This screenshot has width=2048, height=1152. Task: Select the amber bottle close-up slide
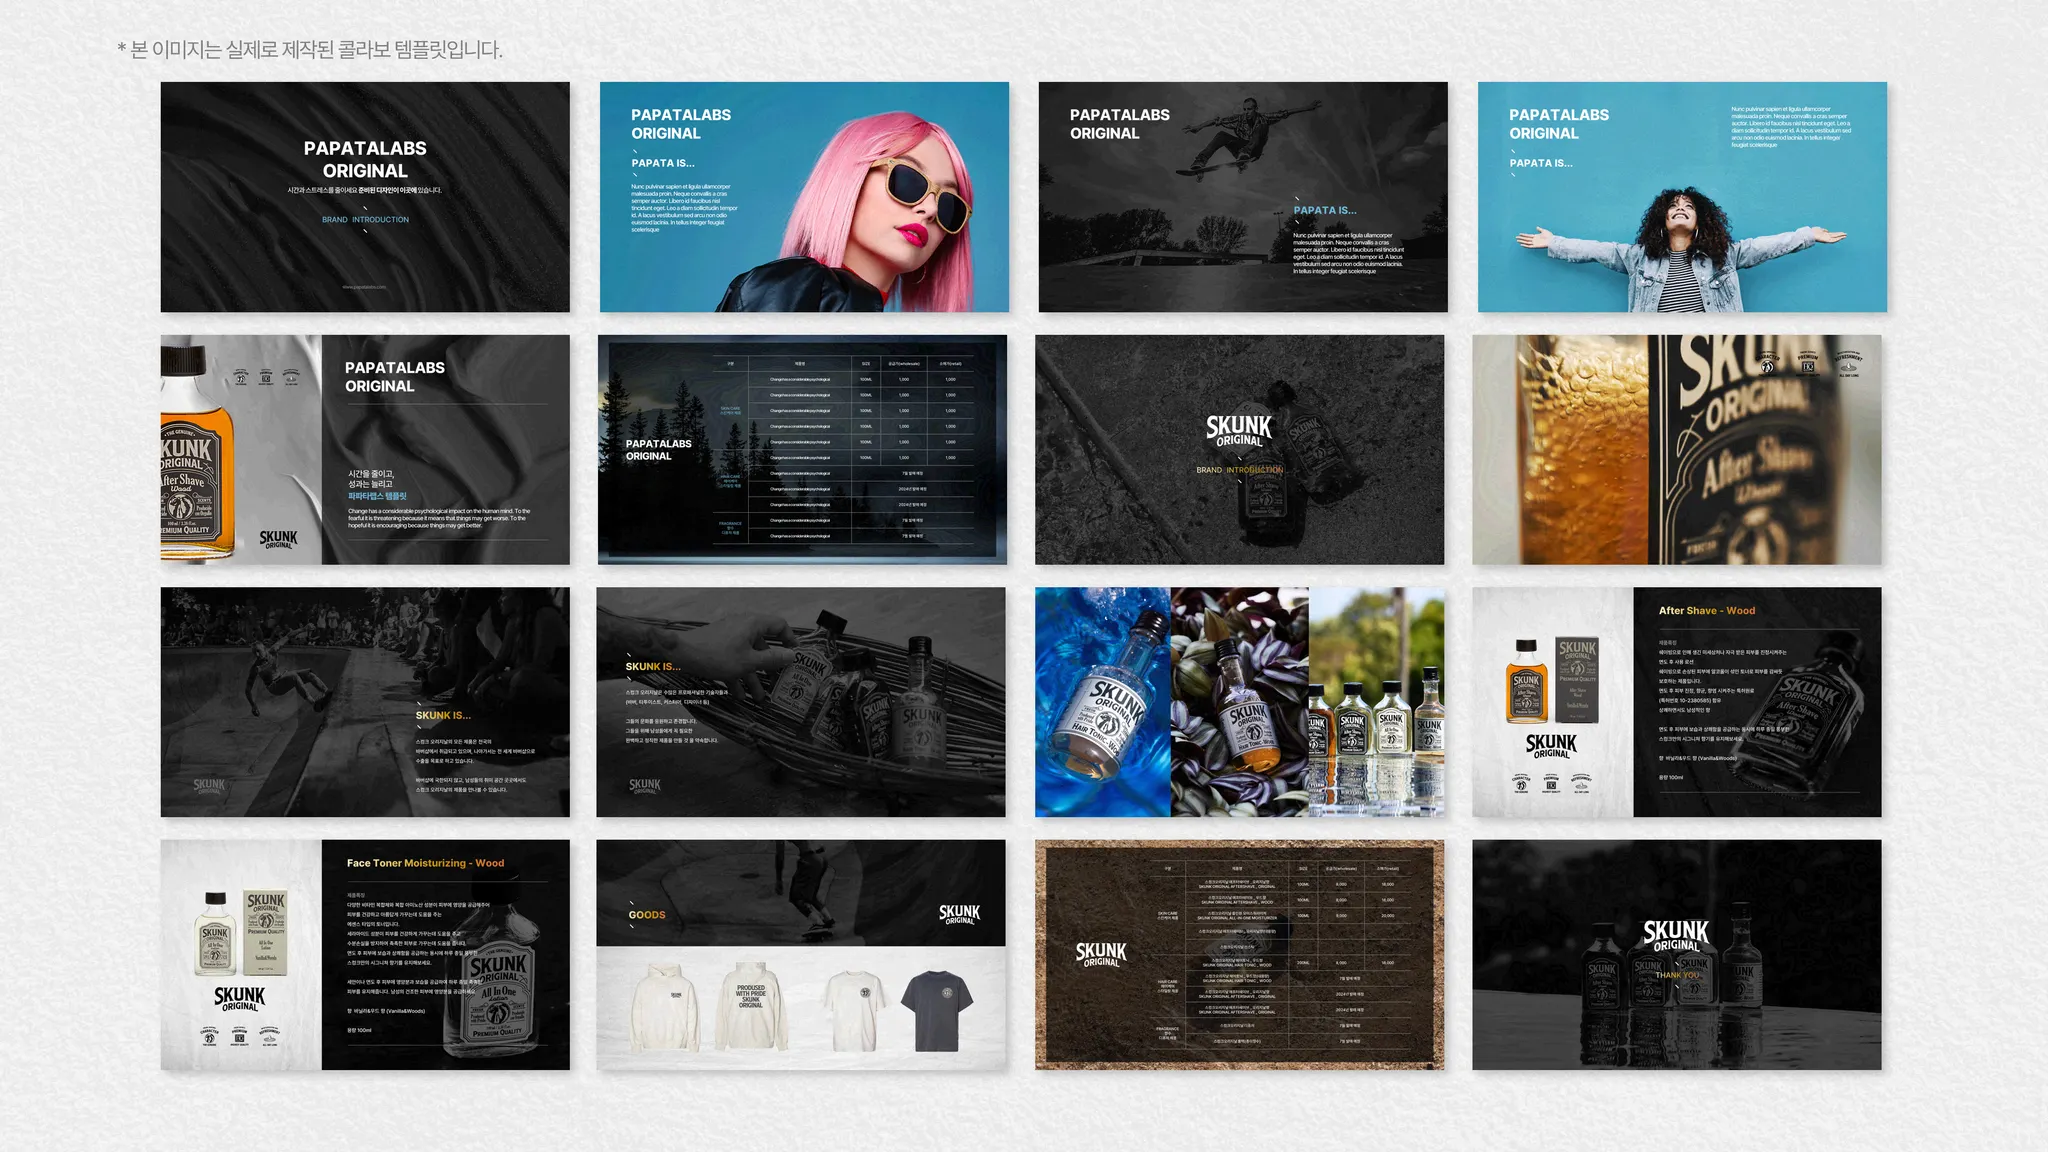1676,449
